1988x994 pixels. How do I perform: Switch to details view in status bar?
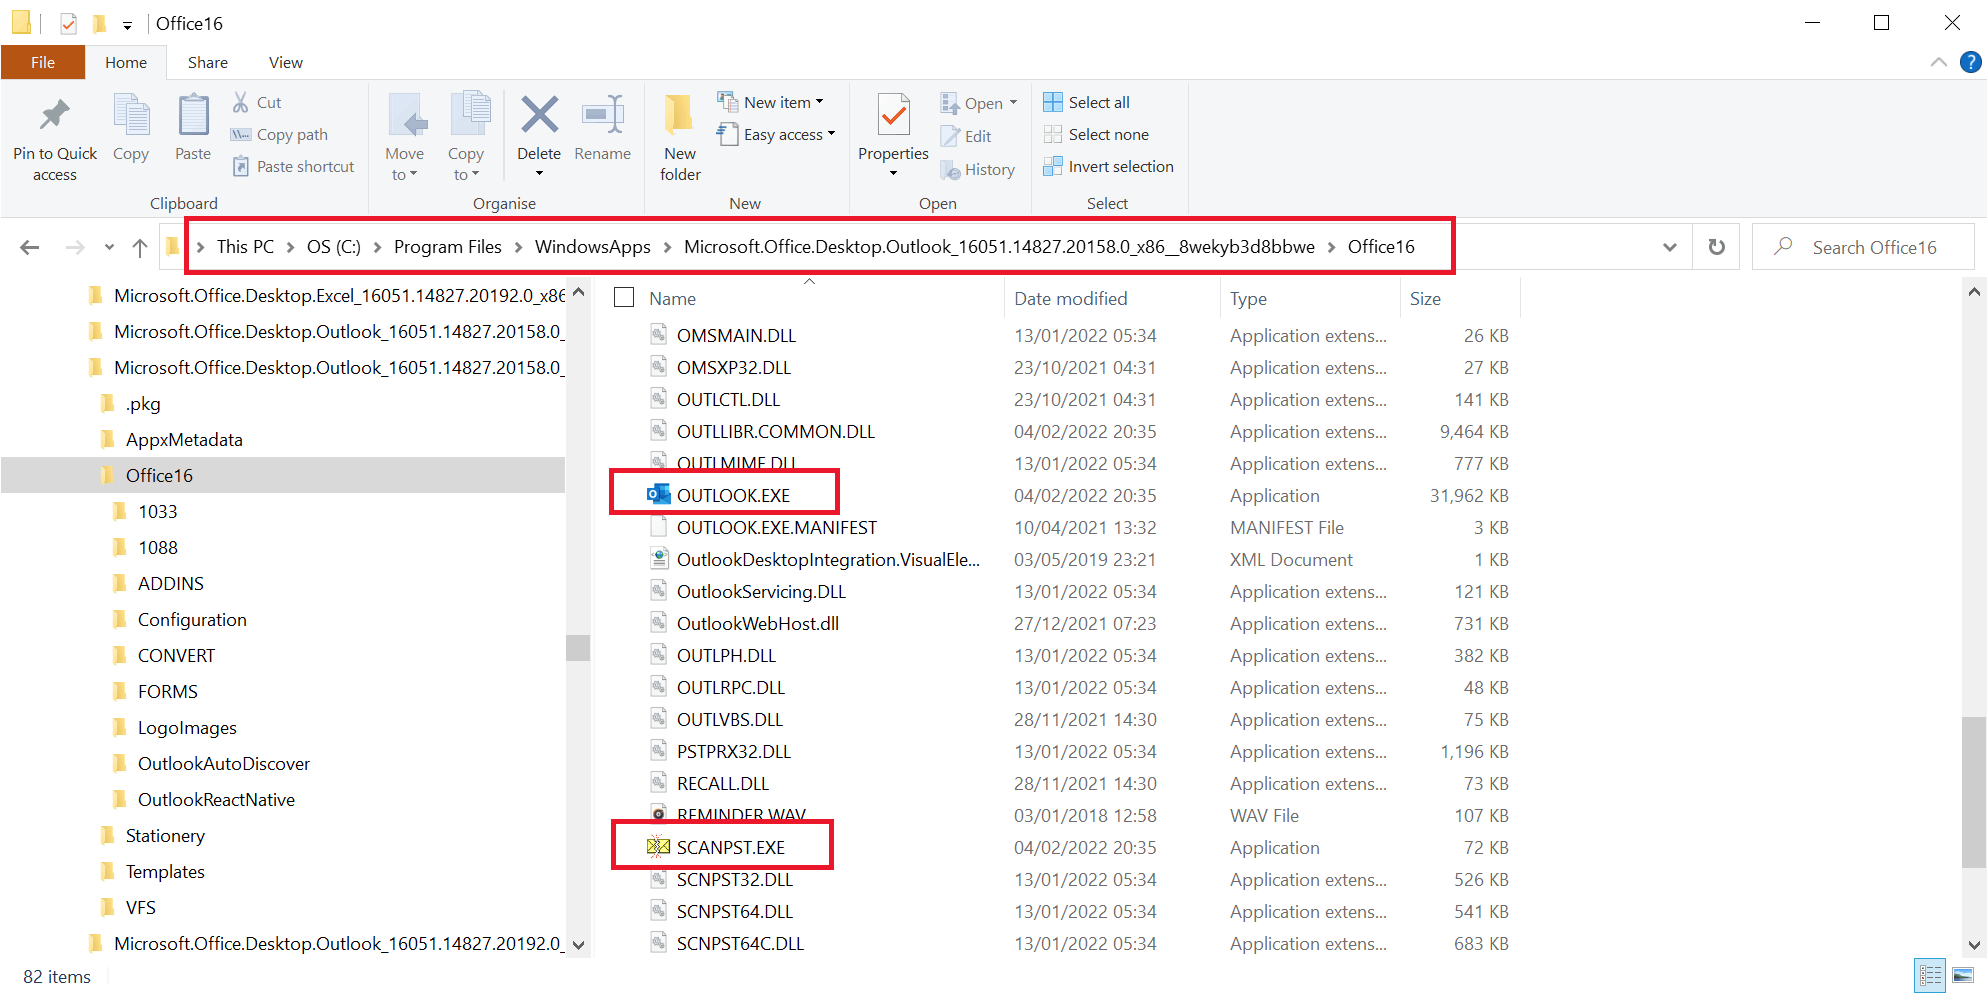click(x=1931, y=975)
